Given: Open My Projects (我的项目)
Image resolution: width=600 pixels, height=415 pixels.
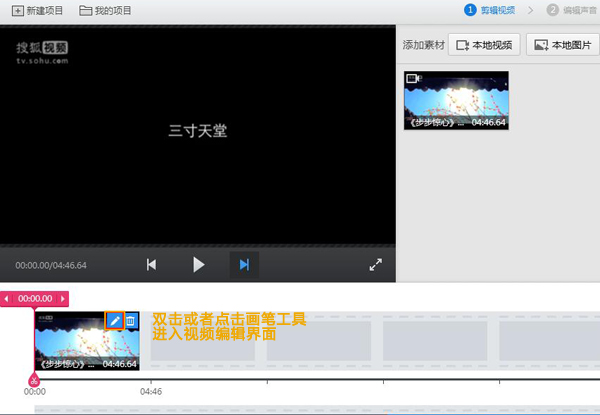Looking at the screenshot, I should point(105,10).
